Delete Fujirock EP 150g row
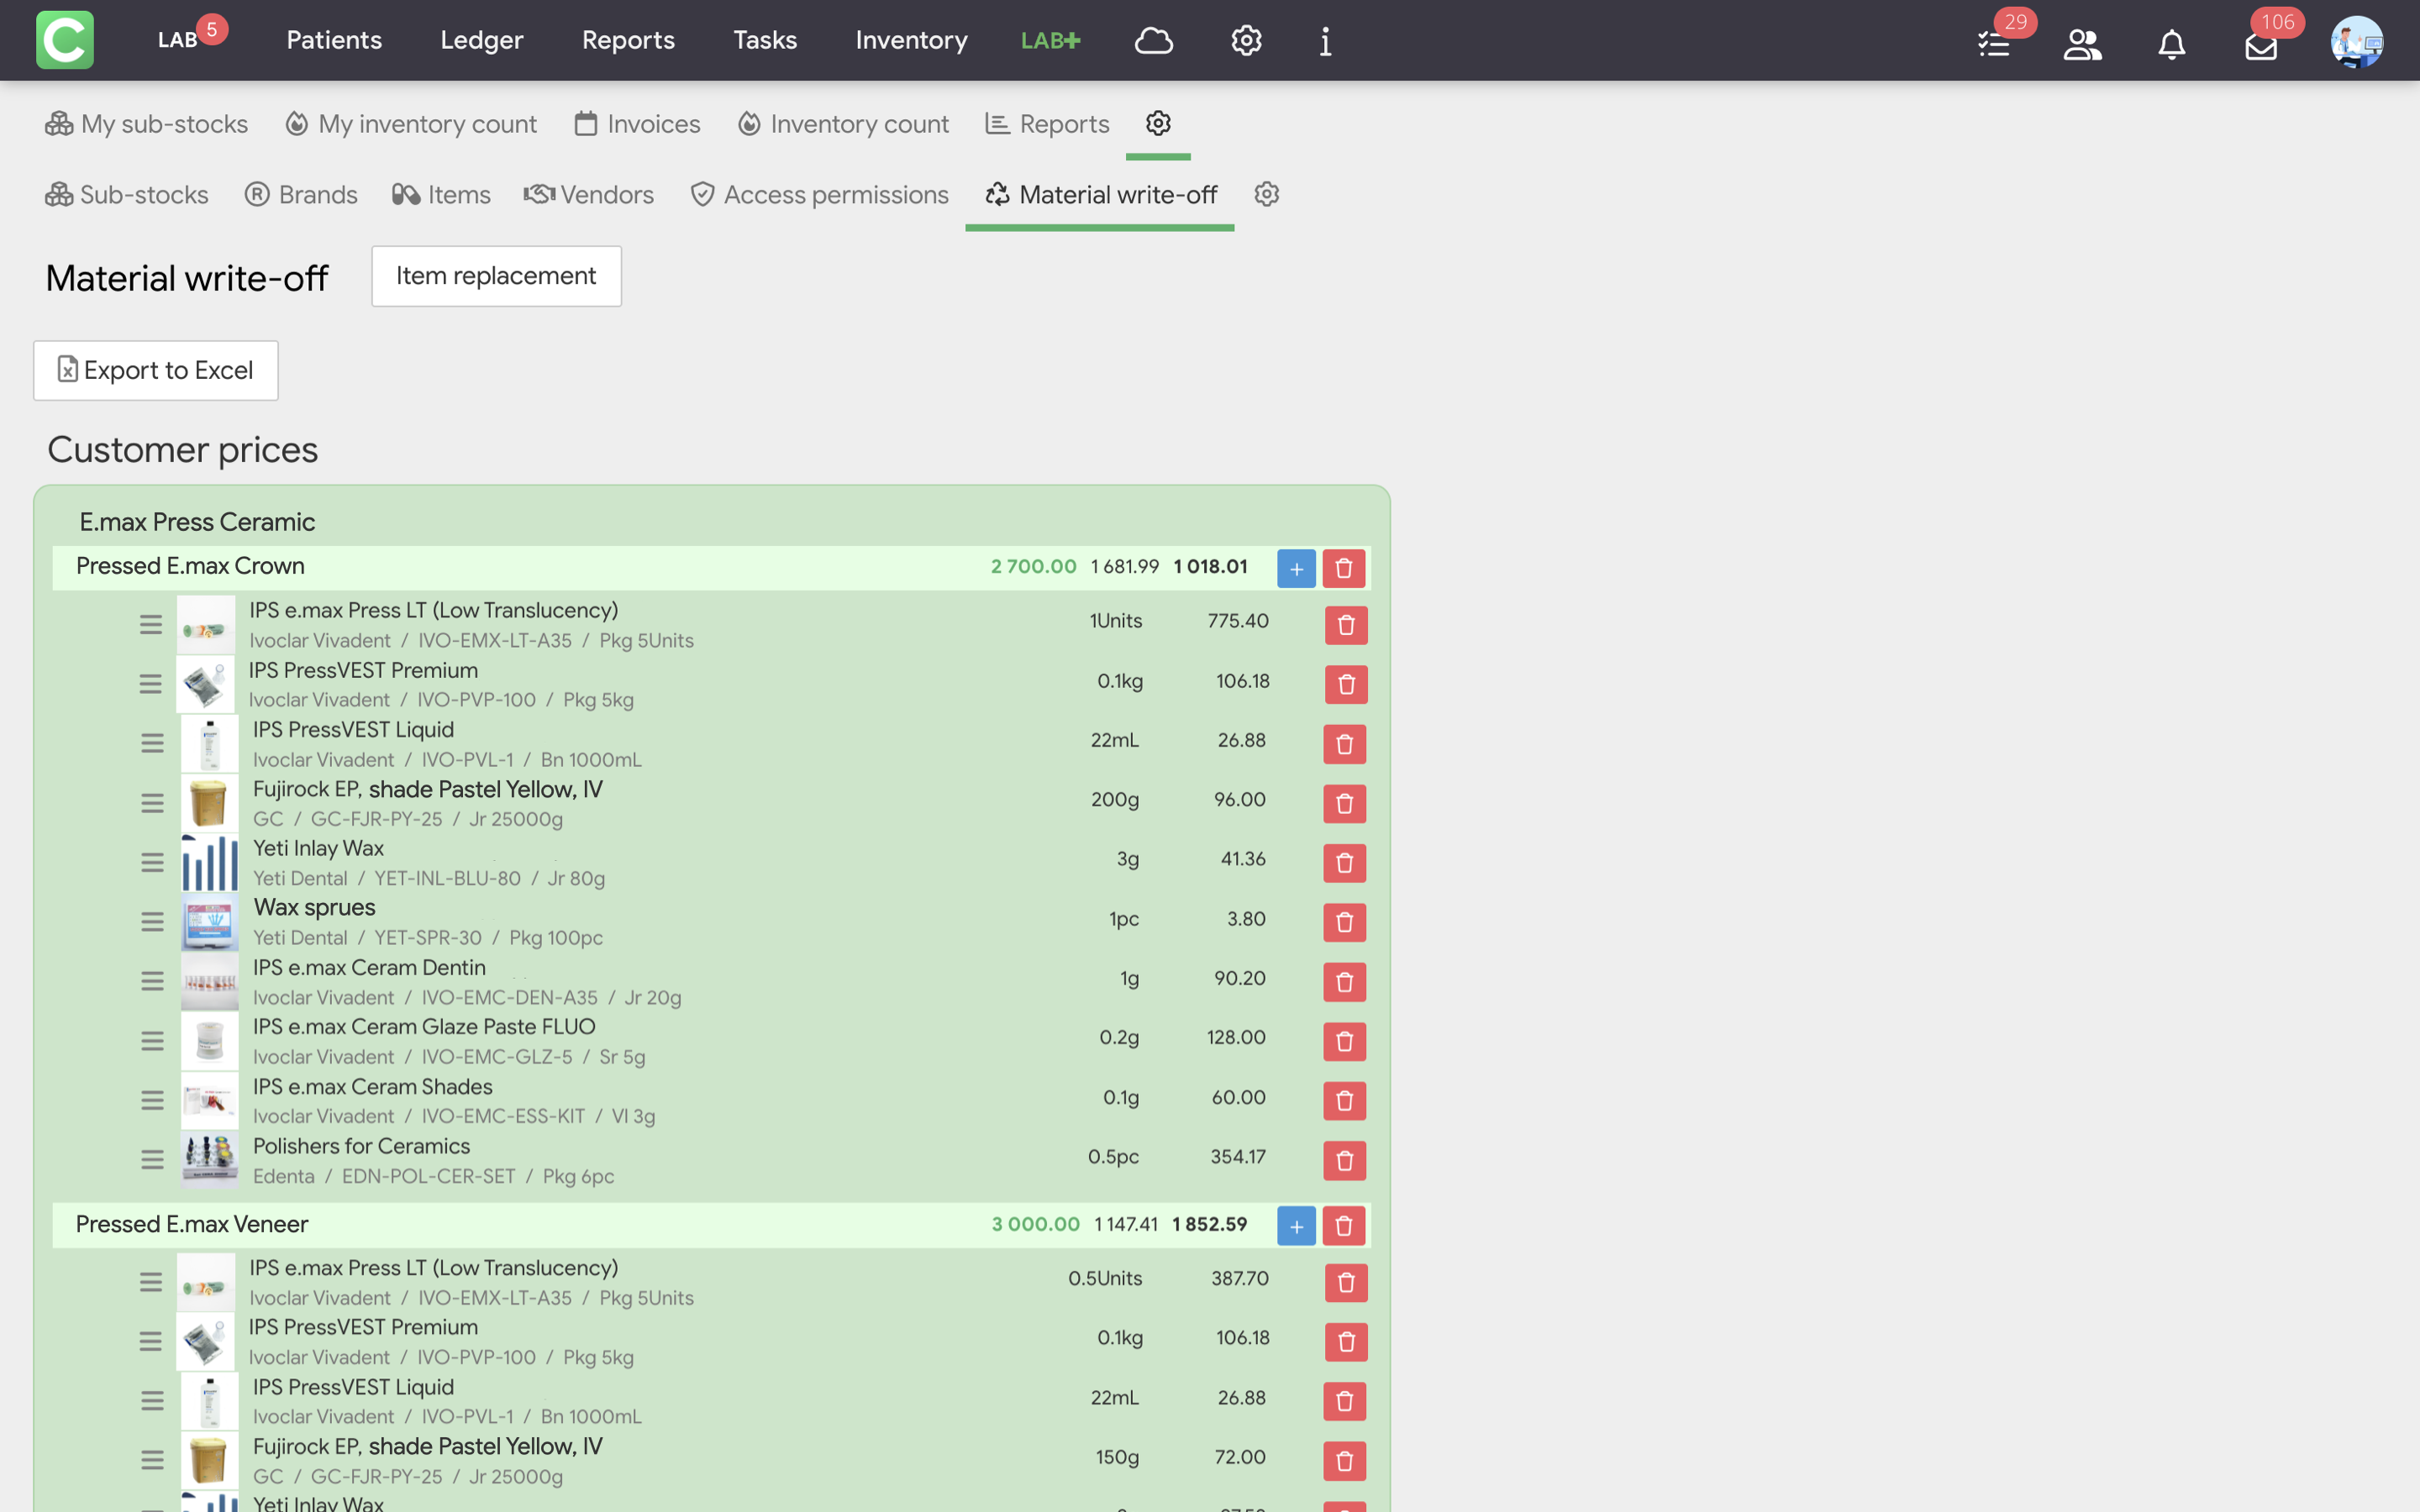The height and width of the screenshot is (1512, 2420). (1345, 1461)
